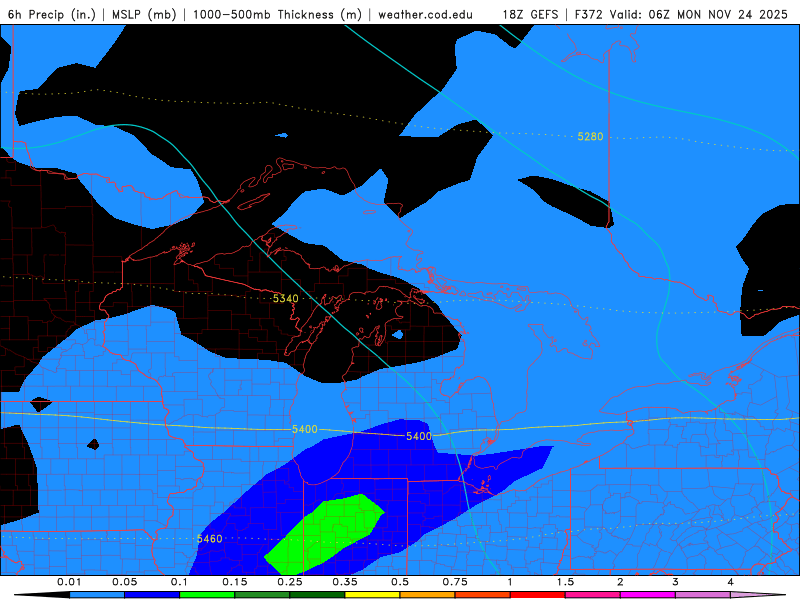Click the "18Z GEFS" model run label

[x=530, y=14]
